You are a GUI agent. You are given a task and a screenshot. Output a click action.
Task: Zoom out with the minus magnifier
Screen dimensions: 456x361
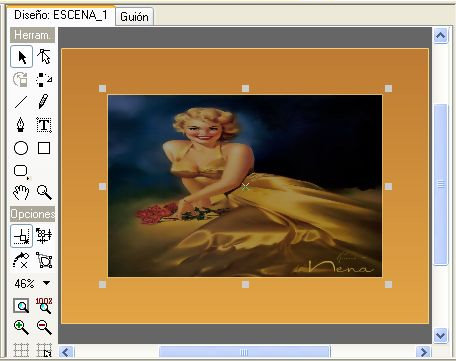click(44, 327)
